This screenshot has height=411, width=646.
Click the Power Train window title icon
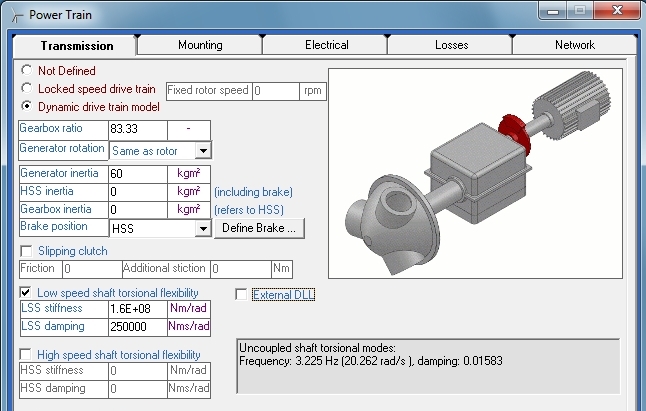[15, 14]
